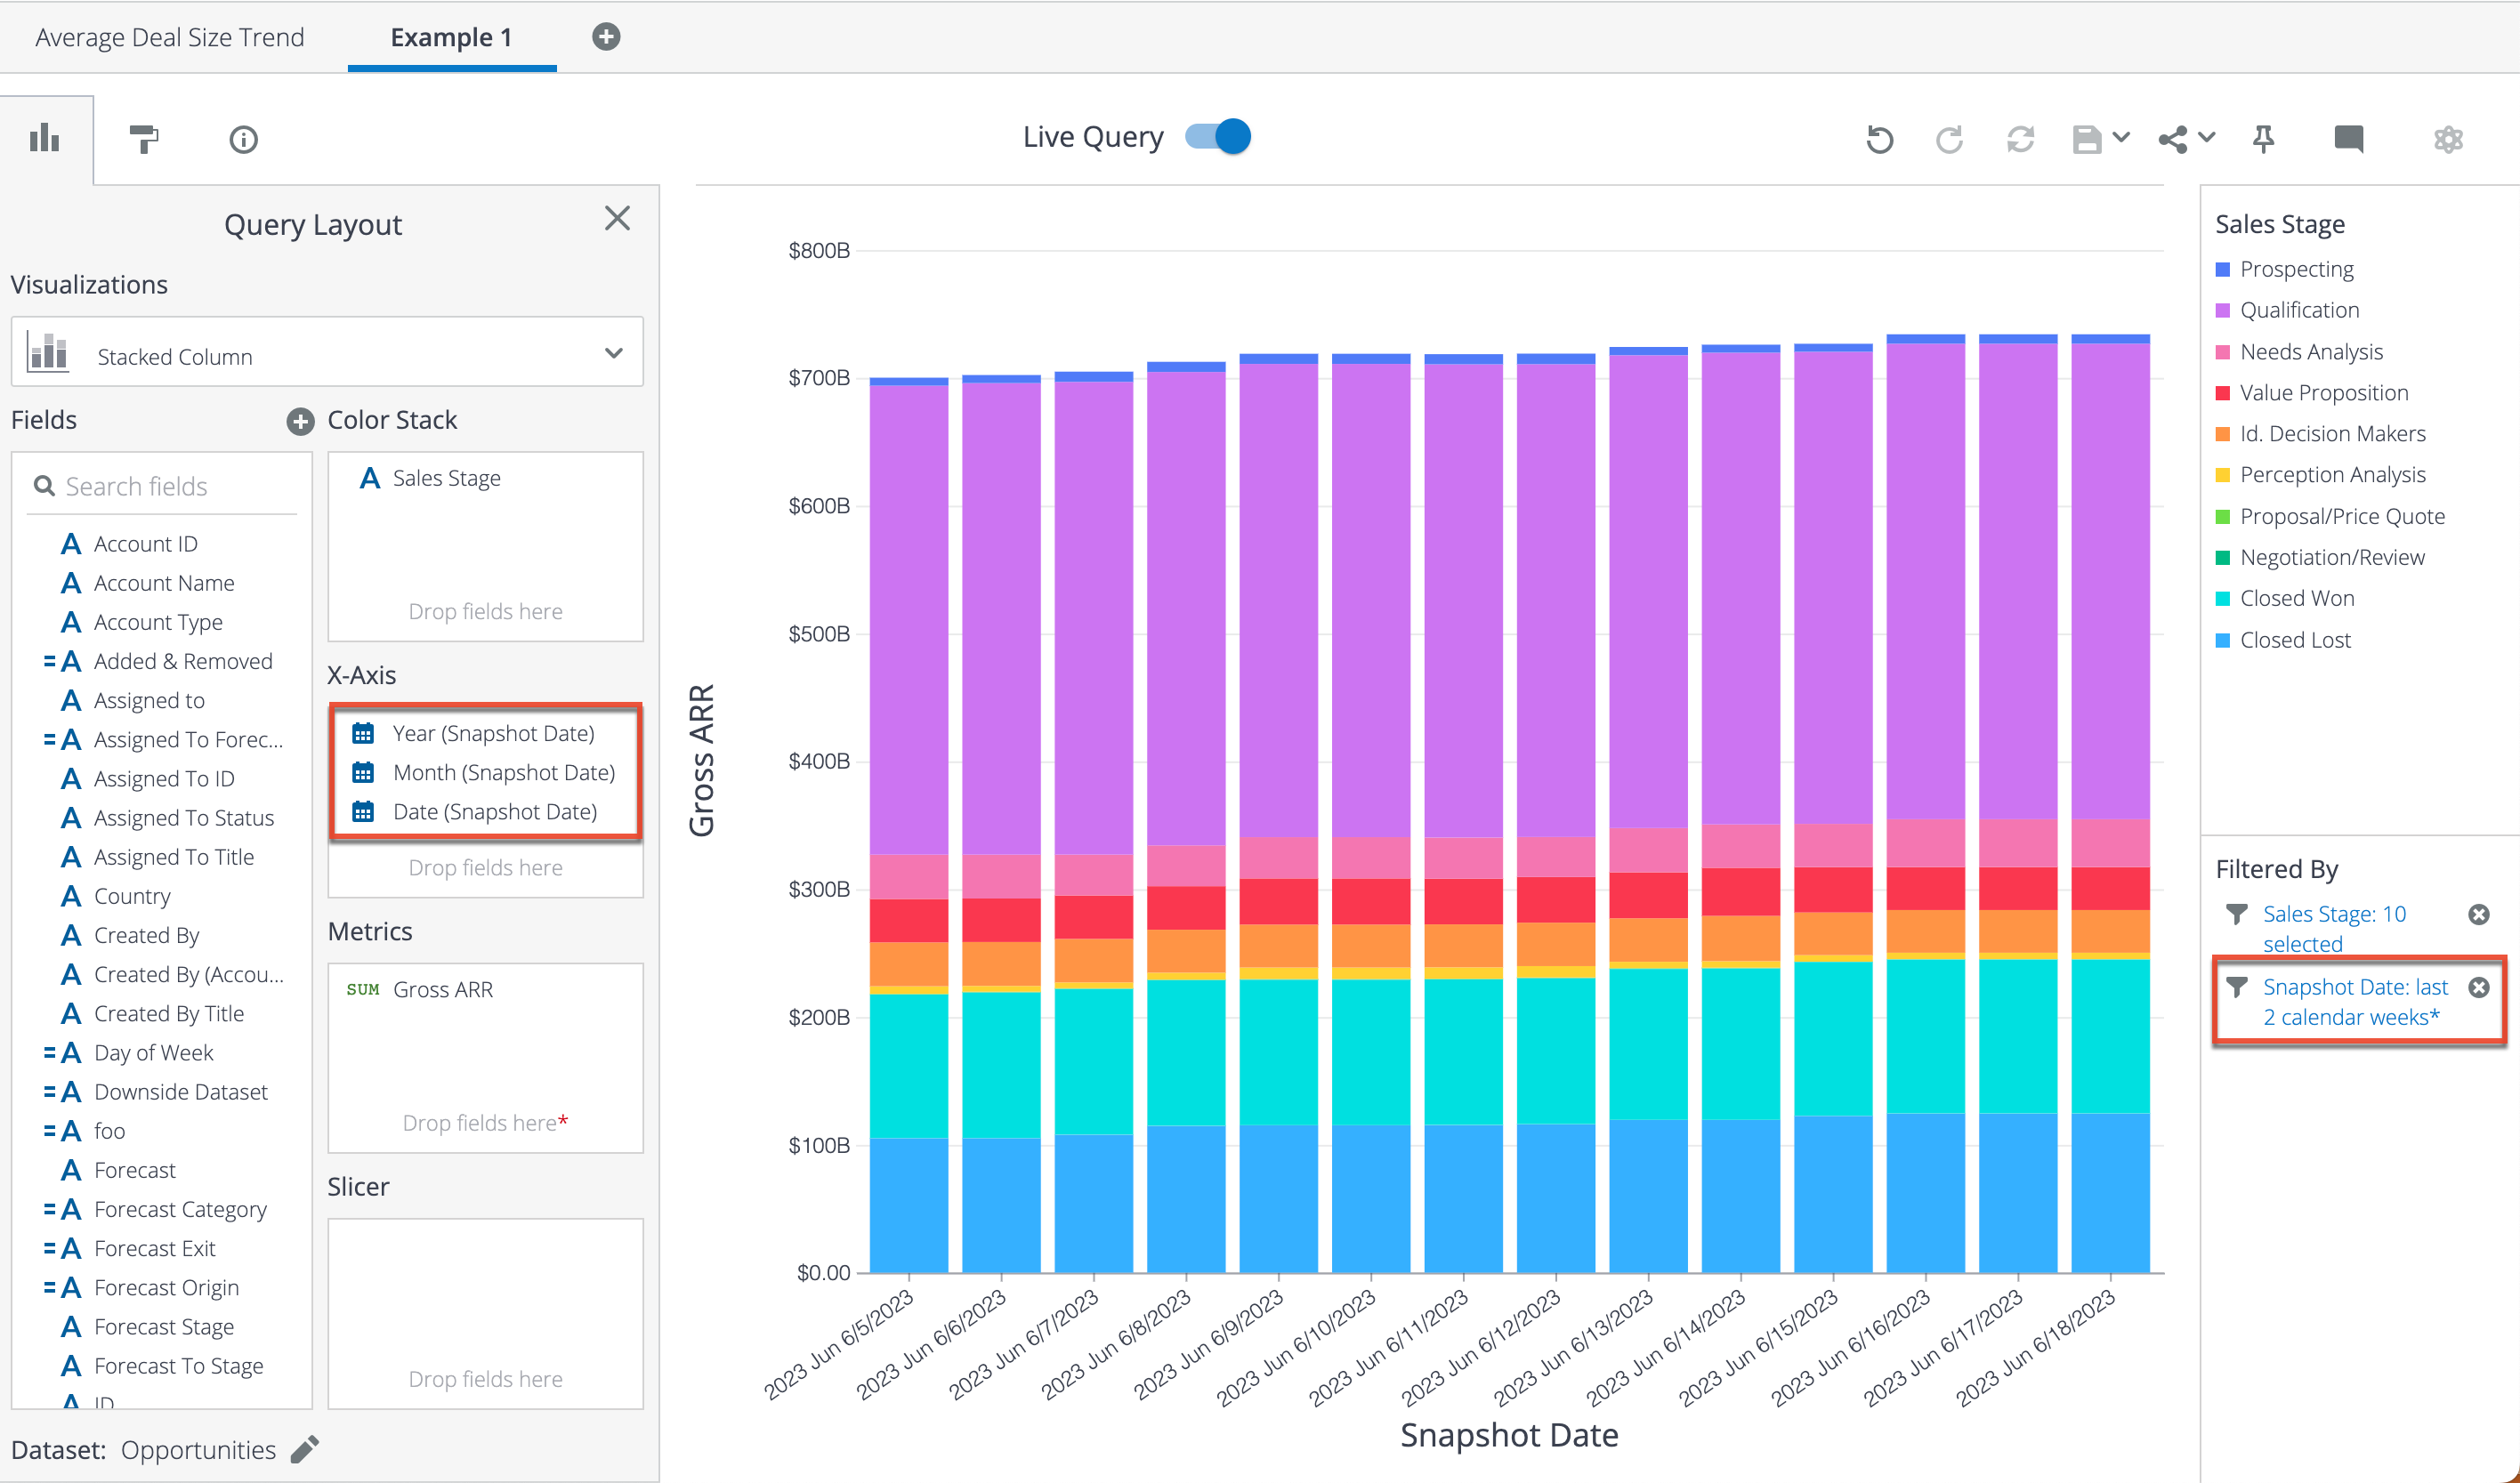
Task: Click the 6/5/2023 stacked column bar
Action: point(908,825)
